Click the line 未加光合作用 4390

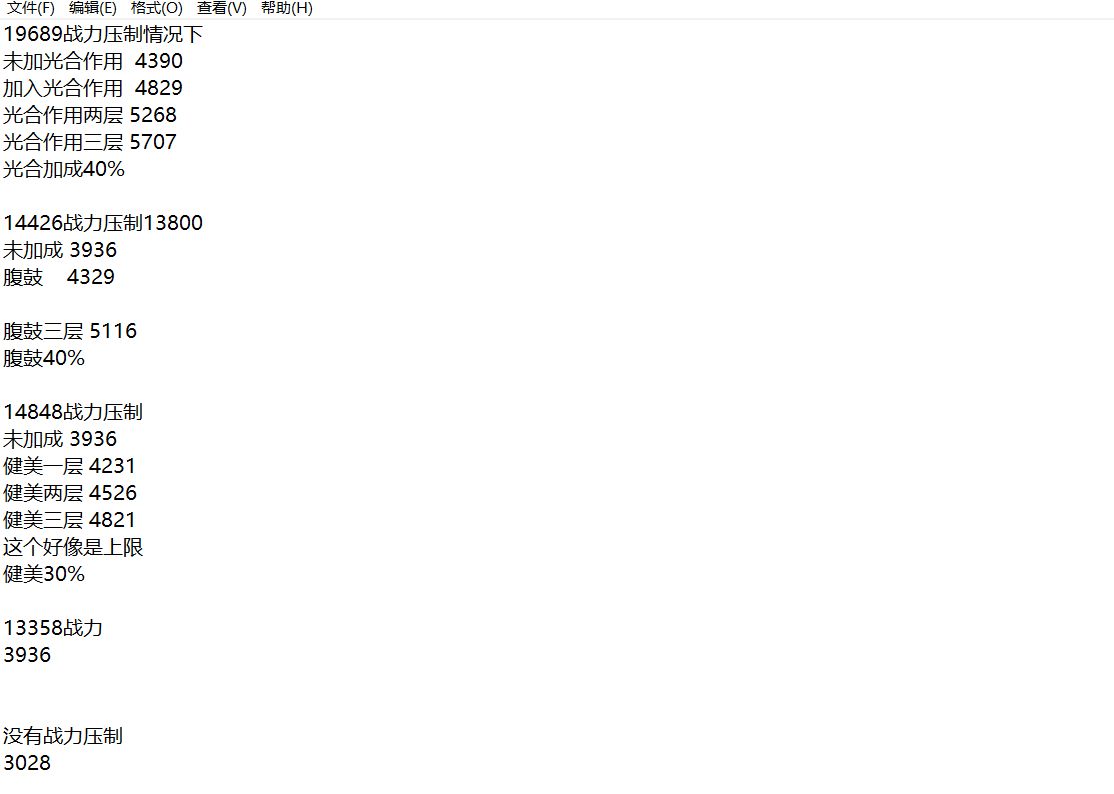[93, 61]
